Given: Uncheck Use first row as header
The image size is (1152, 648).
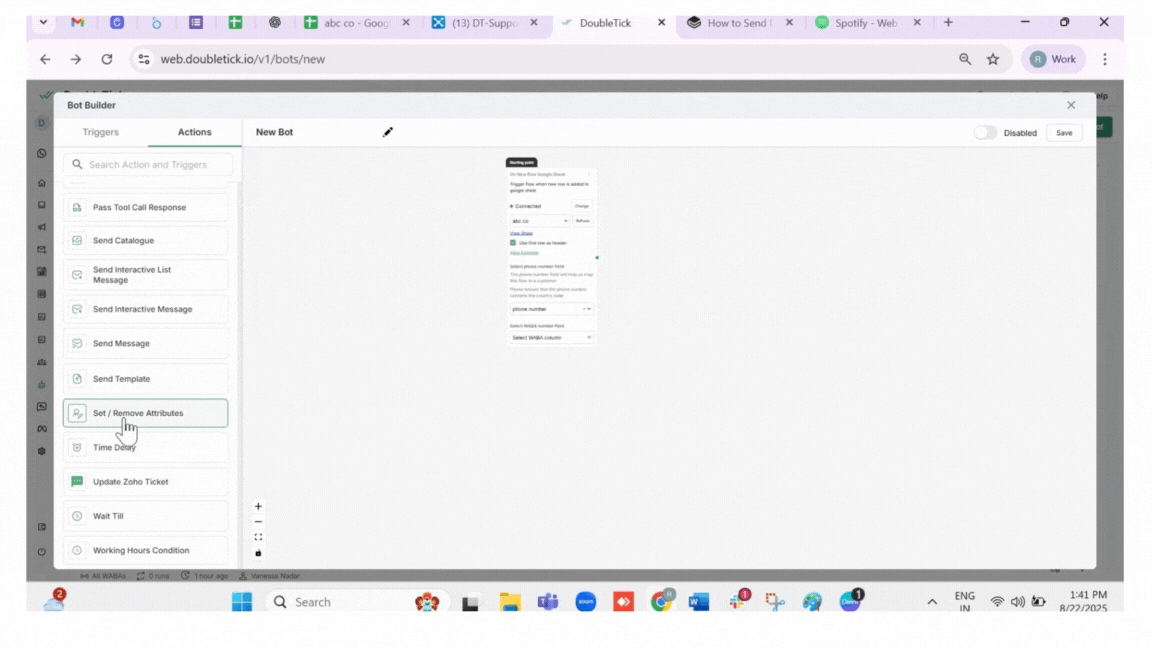Looking at the screenshot, I should pyautogui.click(x=513, y=243).
